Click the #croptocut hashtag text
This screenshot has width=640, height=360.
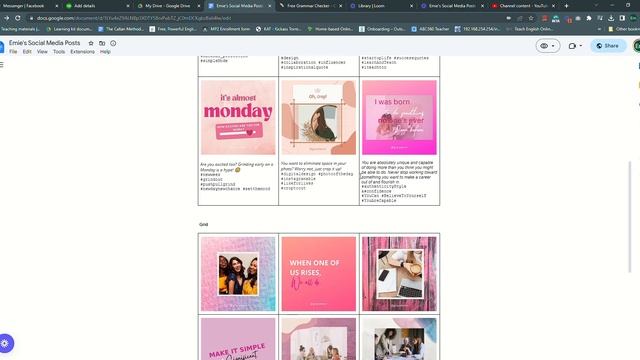[293, 188]
